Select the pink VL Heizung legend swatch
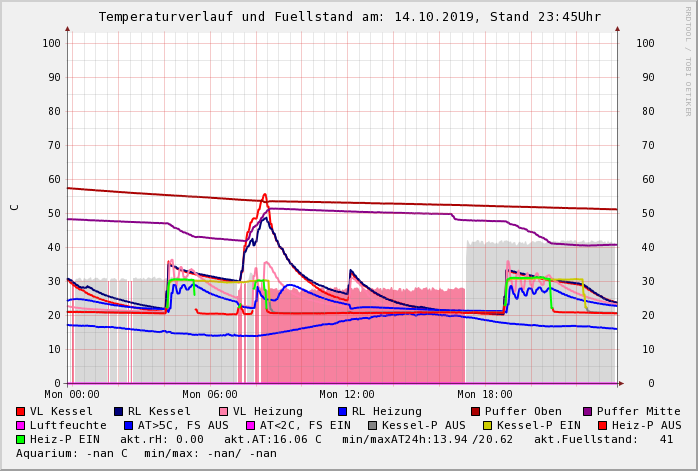This screenshot has height=471, width=698. coord(223,411)
